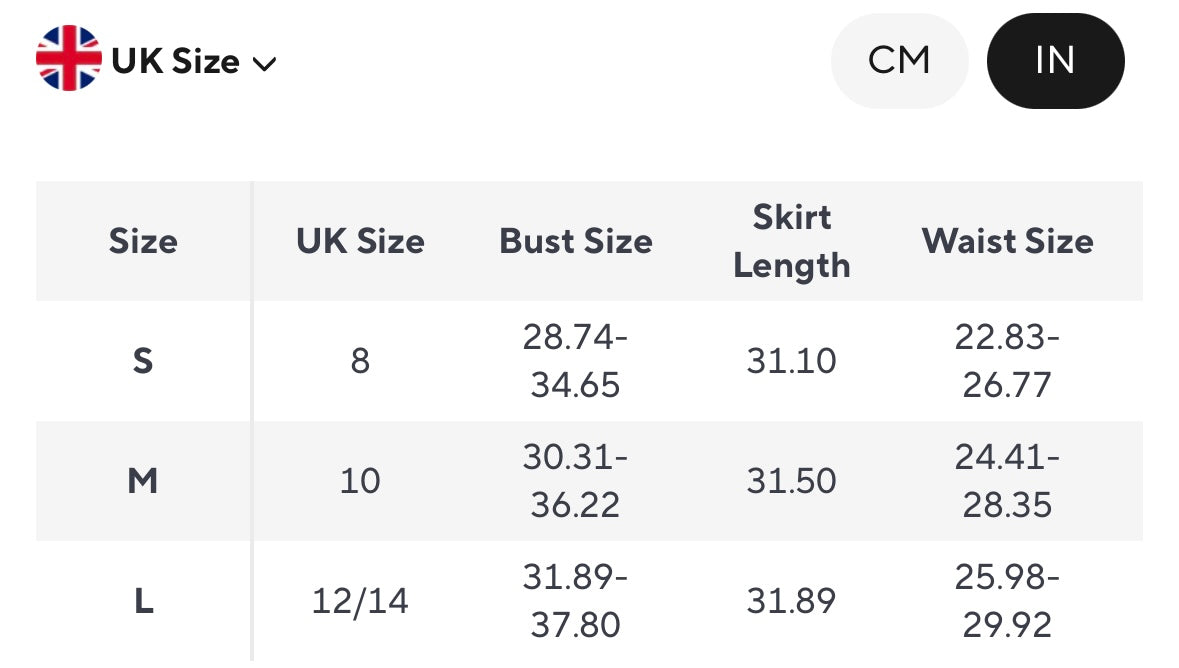Click the Skirt Length column header
Screen dimensions: 1179x668
tap(791, 241)
